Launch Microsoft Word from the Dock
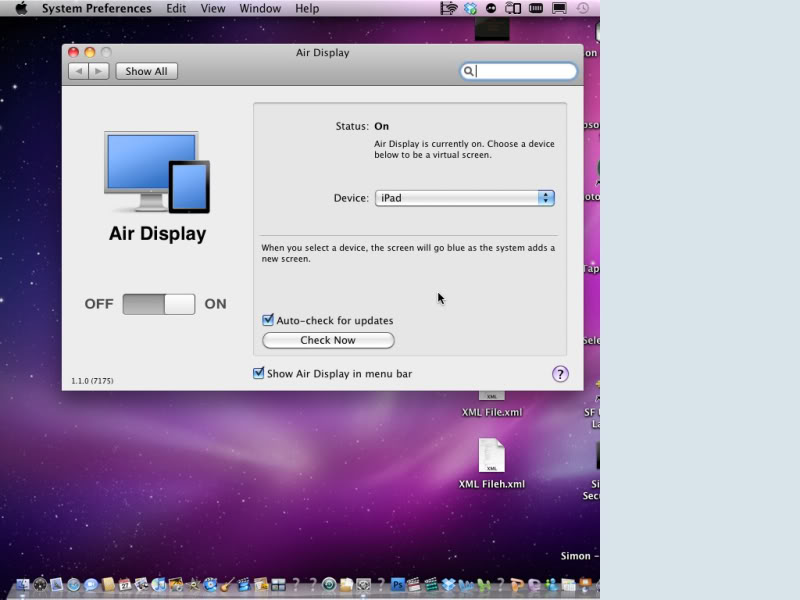The image size is (800, 600). [466, 585]
